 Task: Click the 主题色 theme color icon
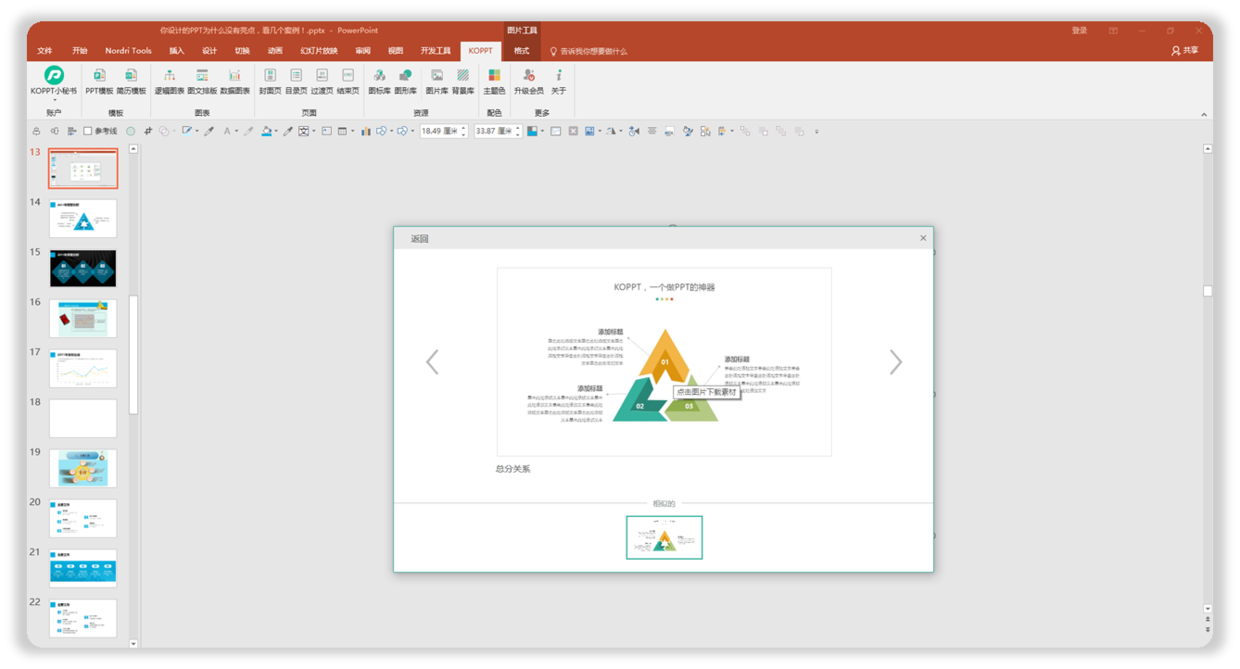point(494,76)
